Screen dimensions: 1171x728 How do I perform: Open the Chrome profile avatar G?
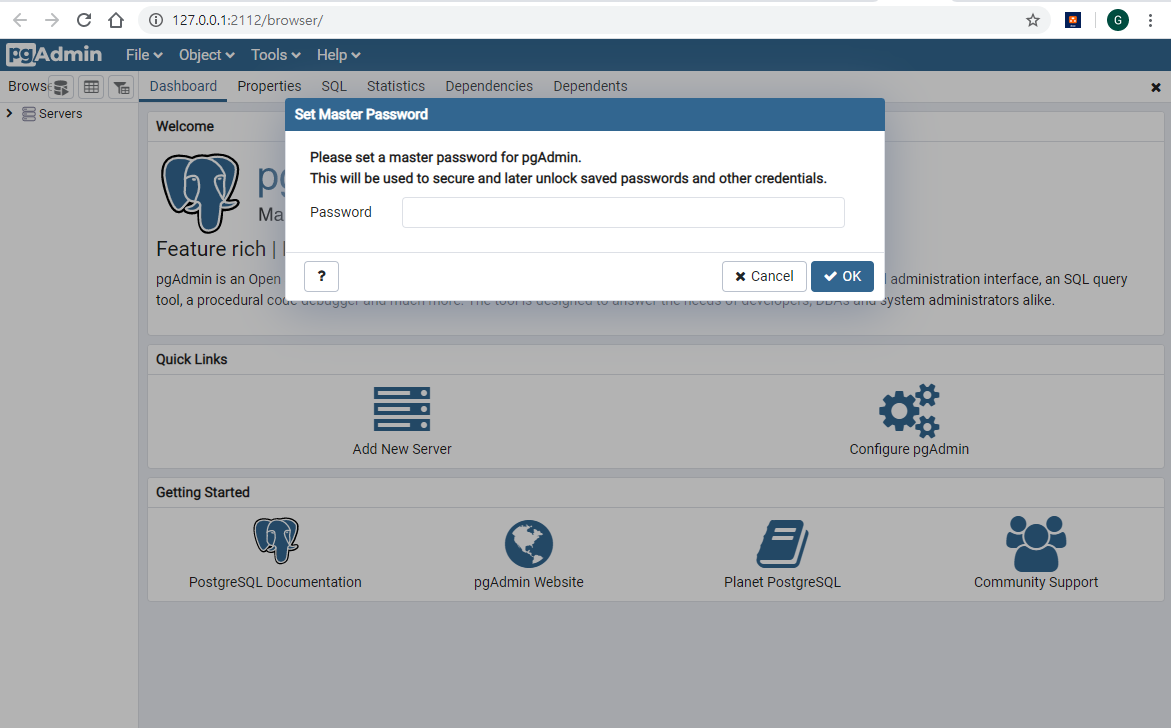click(1117, 20)
